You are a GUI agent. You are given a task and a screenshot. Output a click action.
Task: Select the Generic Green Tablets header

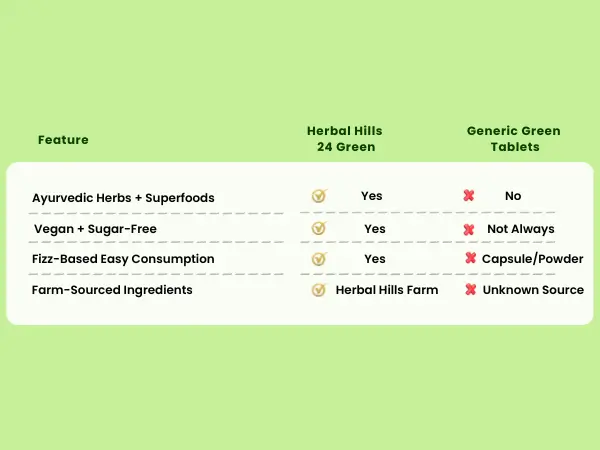pyautogui.click(x=514, y=139)
